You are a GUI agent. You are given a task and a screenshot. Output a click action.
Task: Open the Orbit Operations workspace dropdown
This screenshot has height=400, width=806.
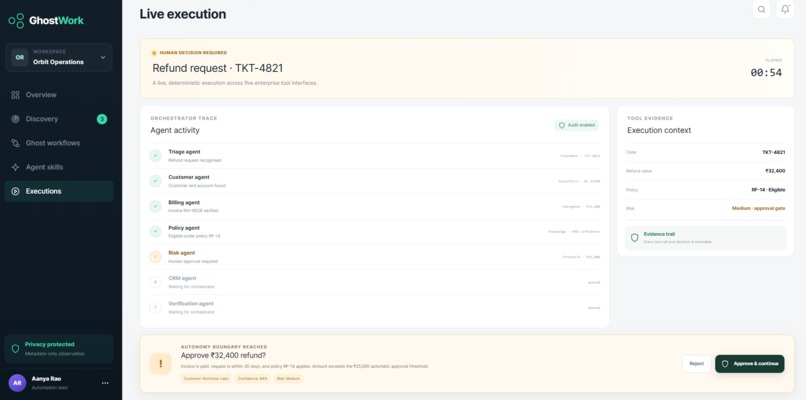[59, 57]
